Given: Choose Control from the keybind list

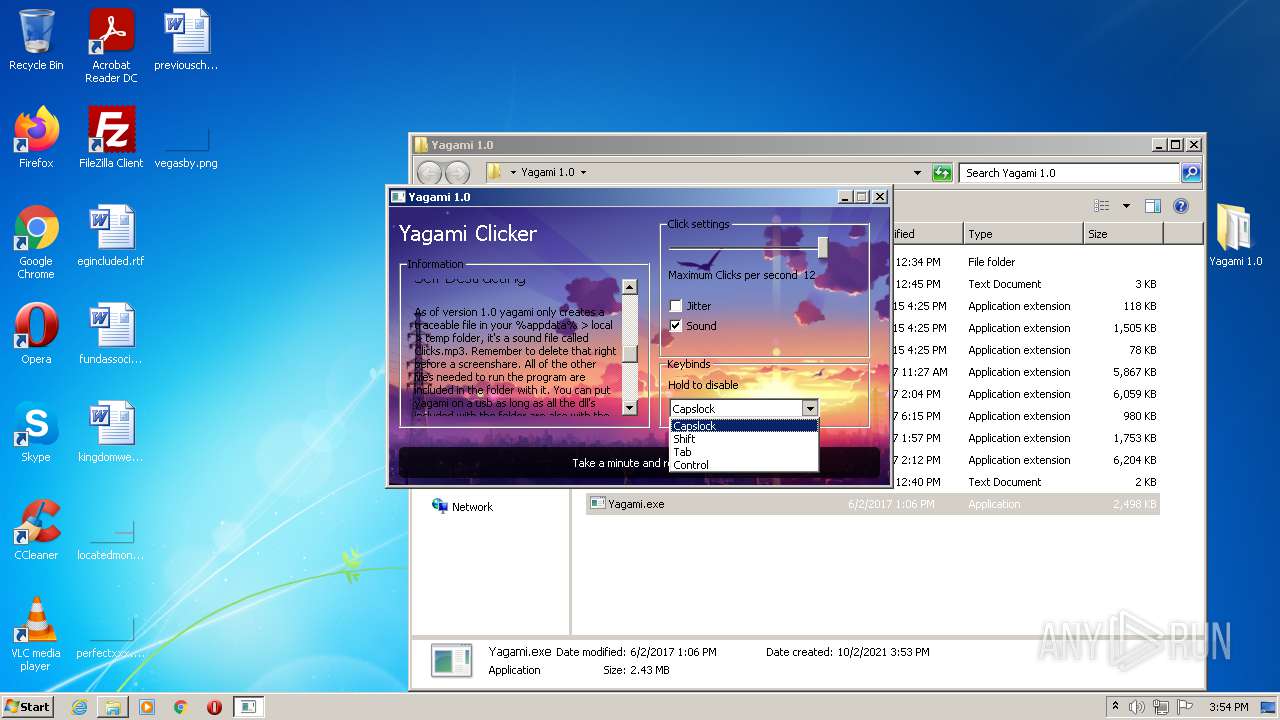Looking at the screenshot, I should coord(743,465).
